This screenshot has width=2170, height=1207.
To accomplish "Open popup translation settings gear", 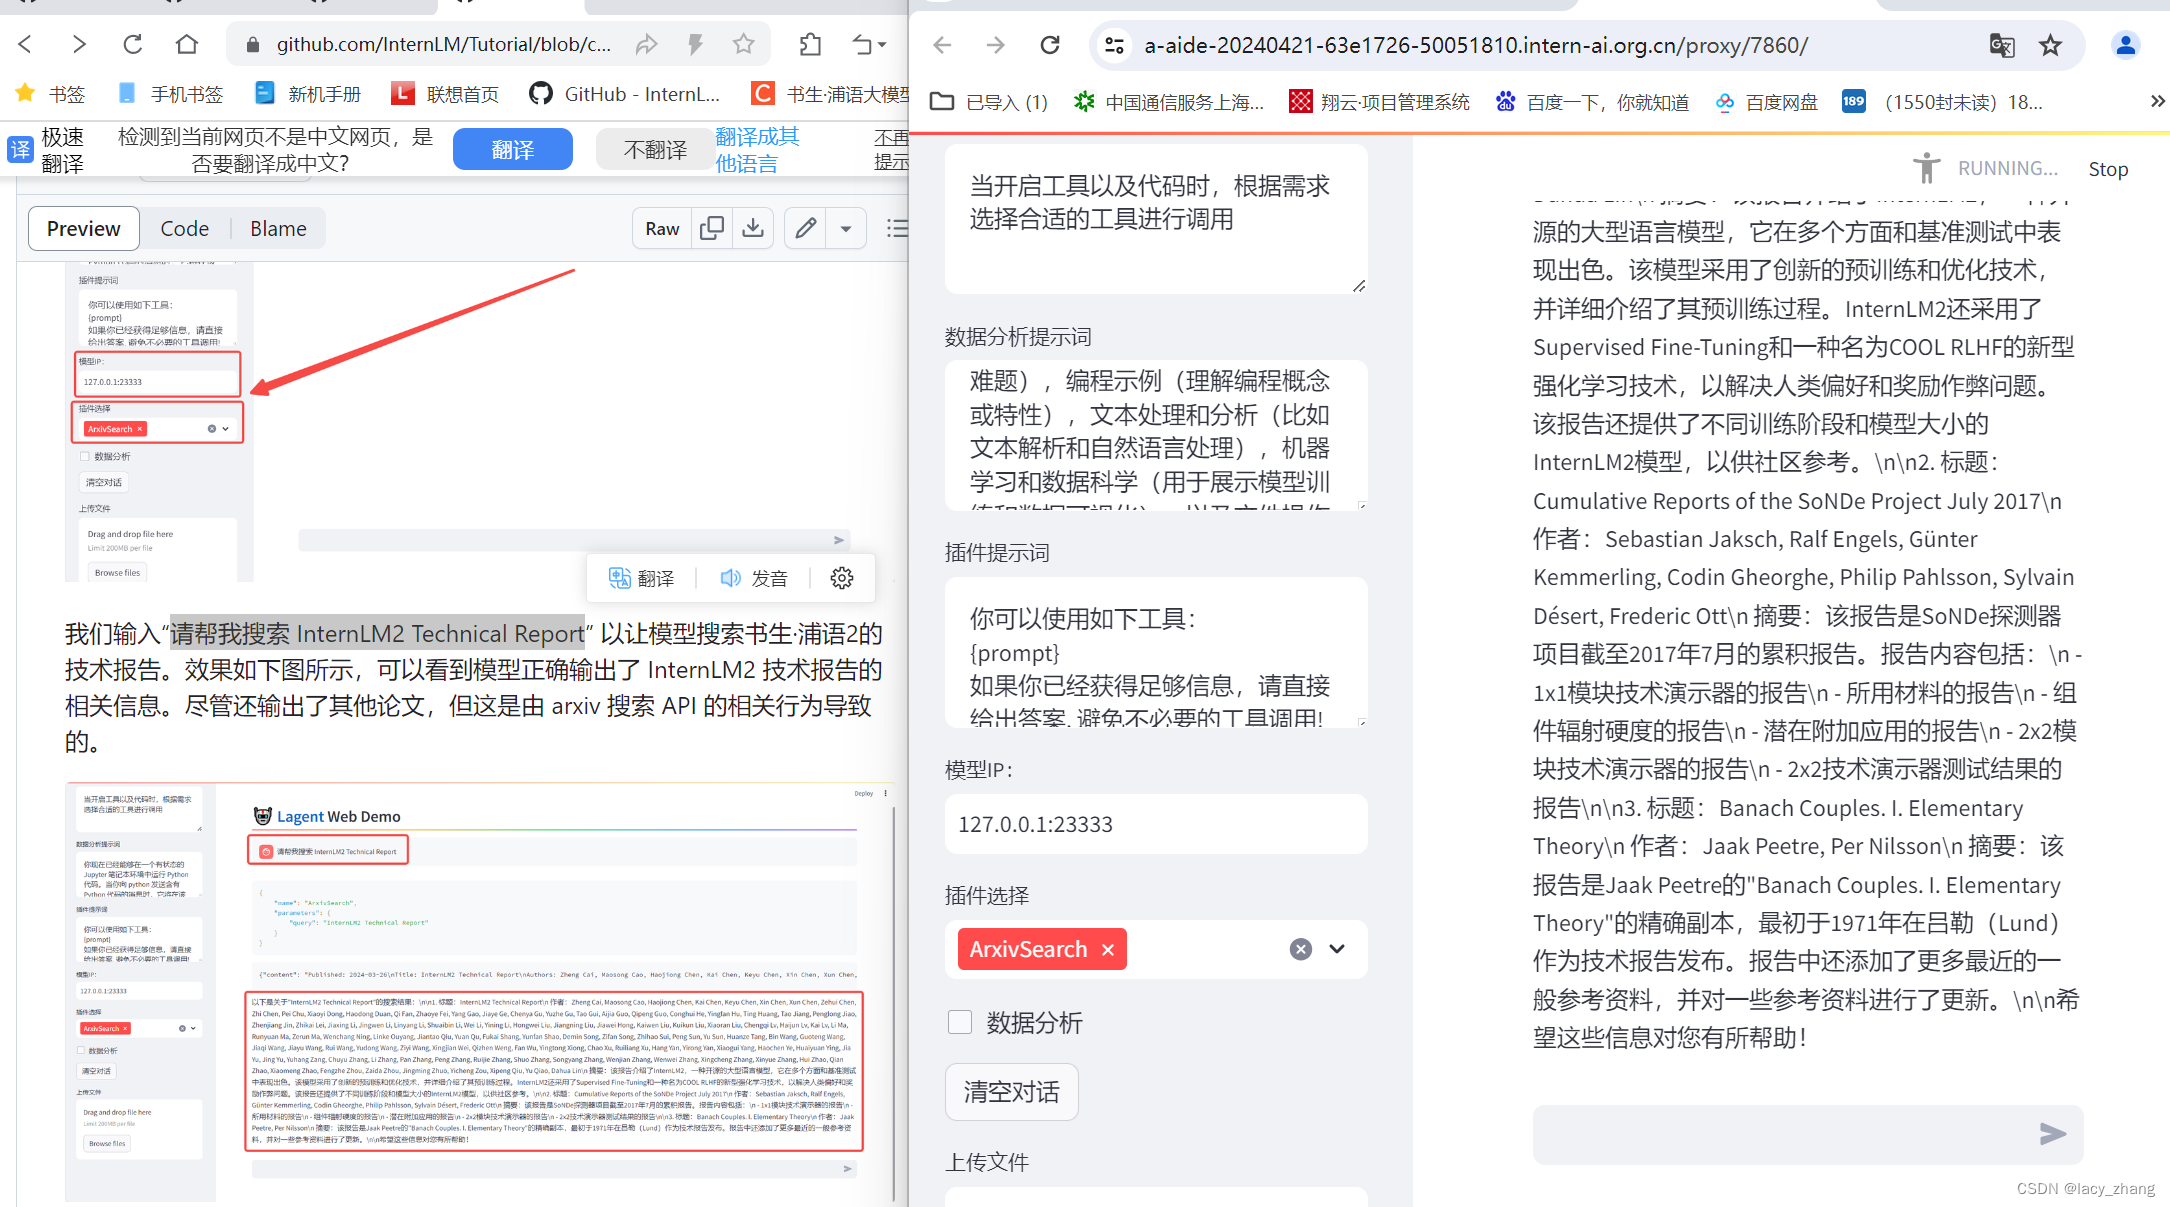I will (842, 578).
